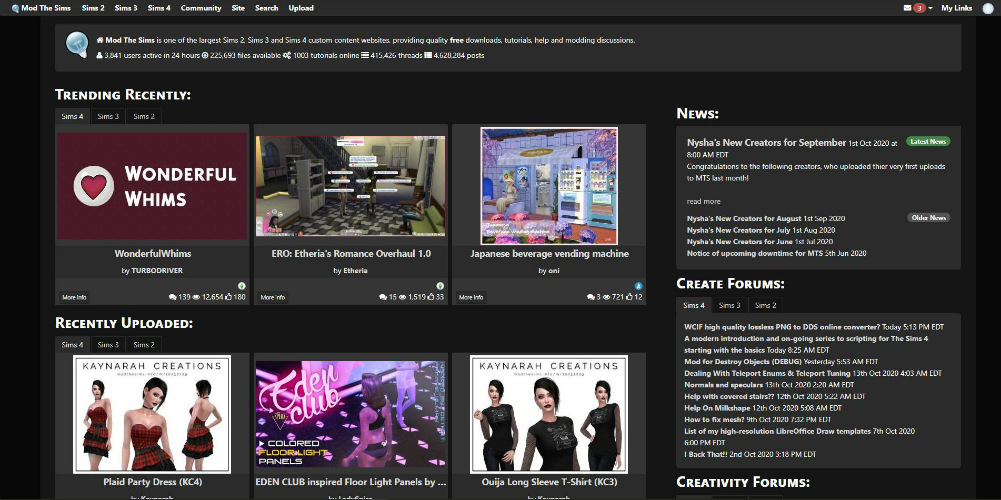Click the Older News badge

point(929,218)
